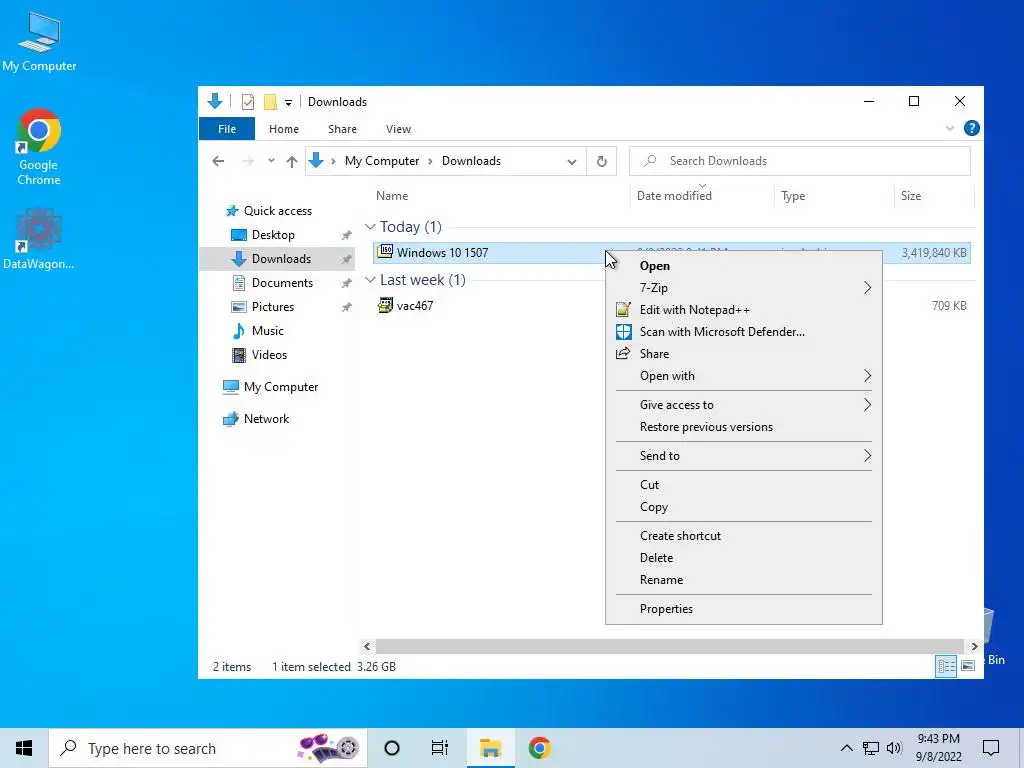The width and height of the screenshot is (1024, 768).
Task: Open Explorer help icon
Action: tap(971, 129)
